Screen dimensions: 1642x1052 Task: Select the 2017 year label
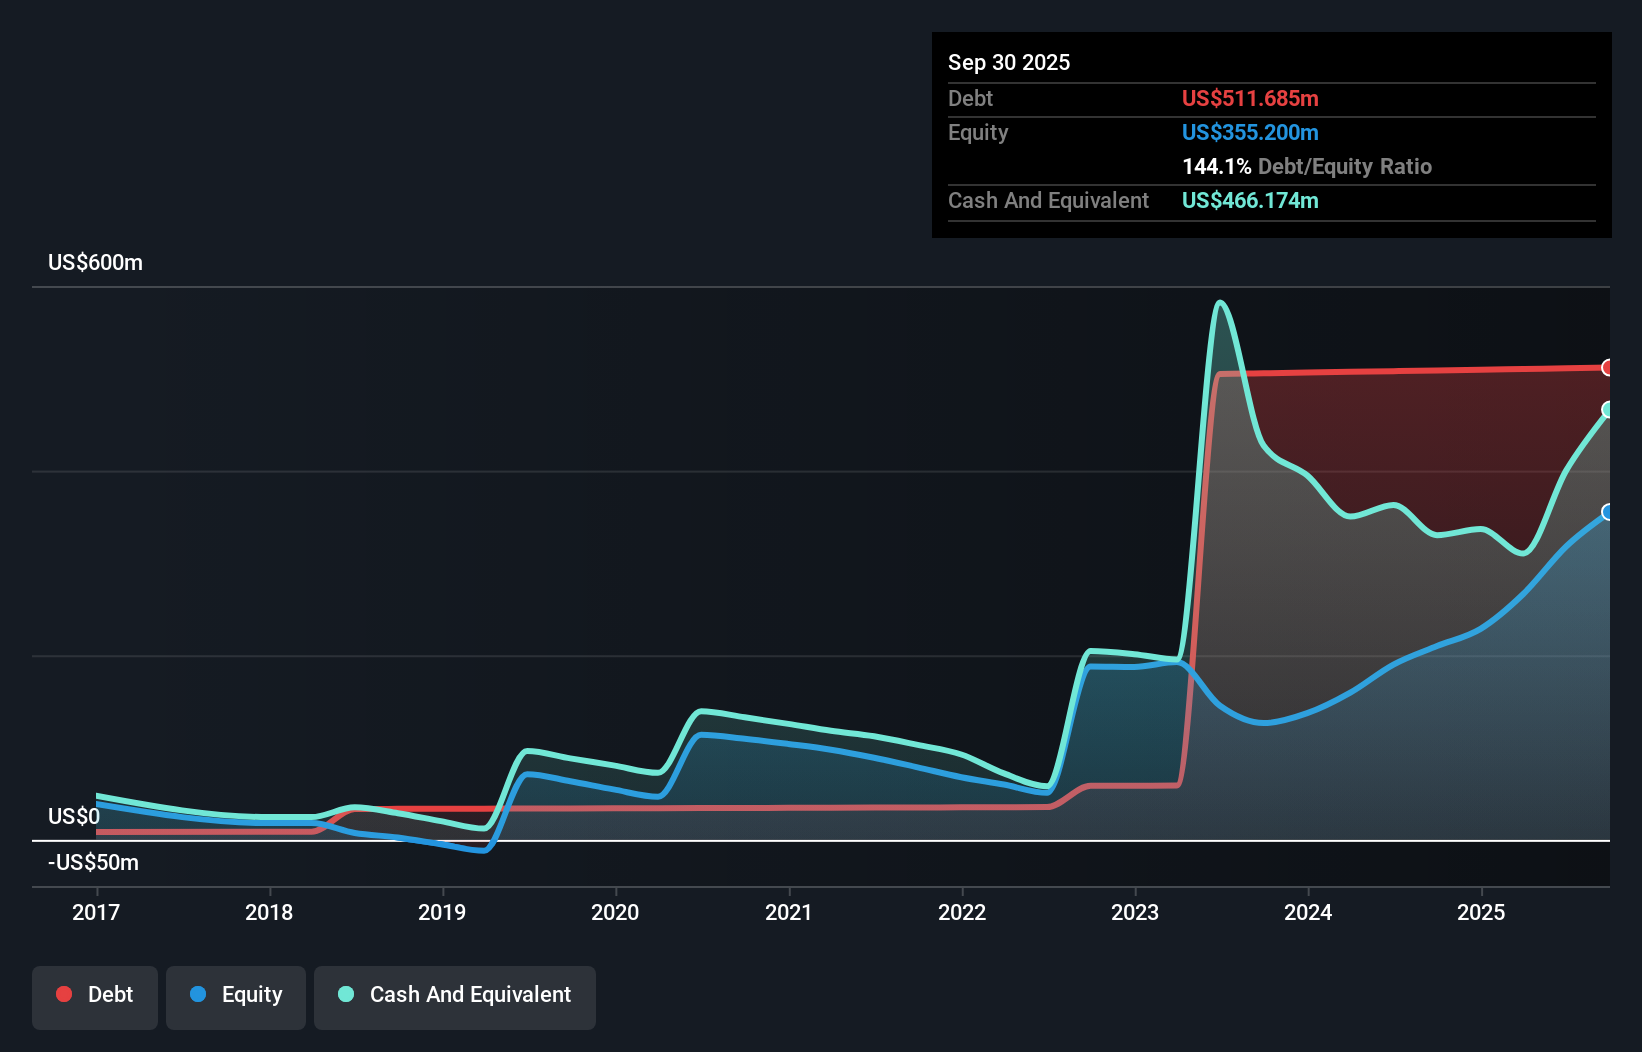(x=95, y=912)
